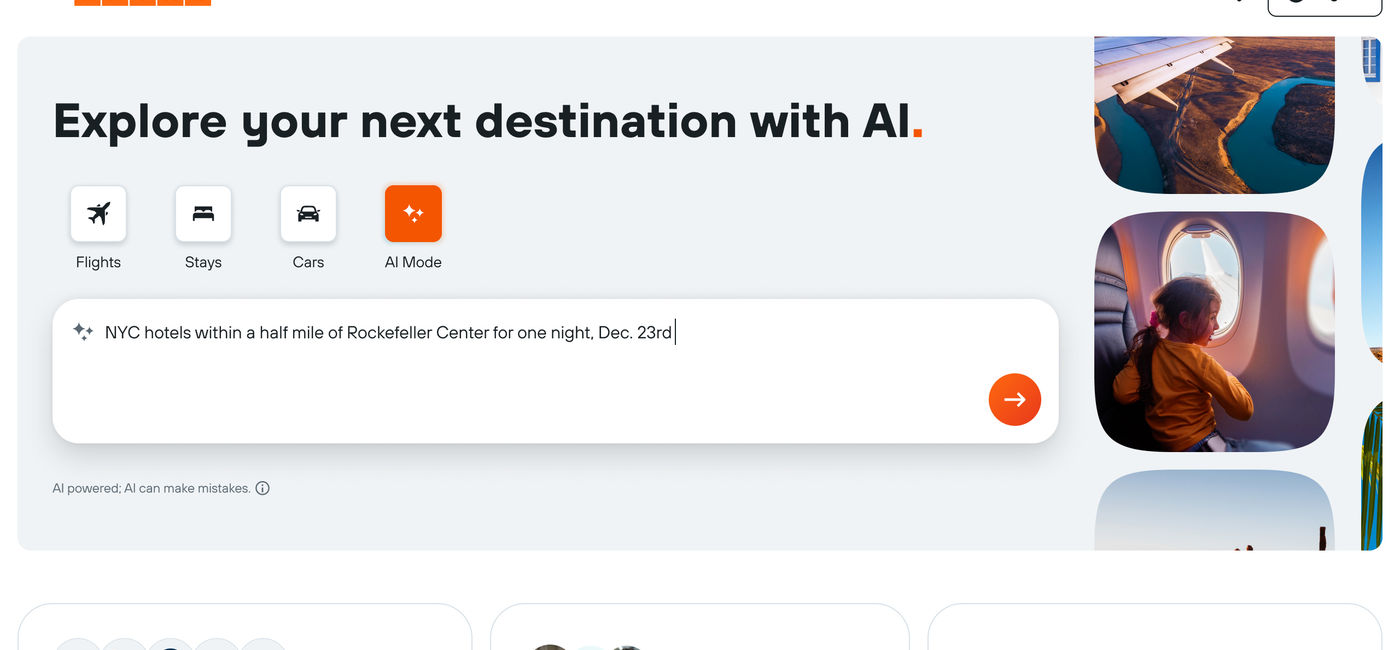
Task: Select the Stays bed icon
Action: click(x=203, y=213)
